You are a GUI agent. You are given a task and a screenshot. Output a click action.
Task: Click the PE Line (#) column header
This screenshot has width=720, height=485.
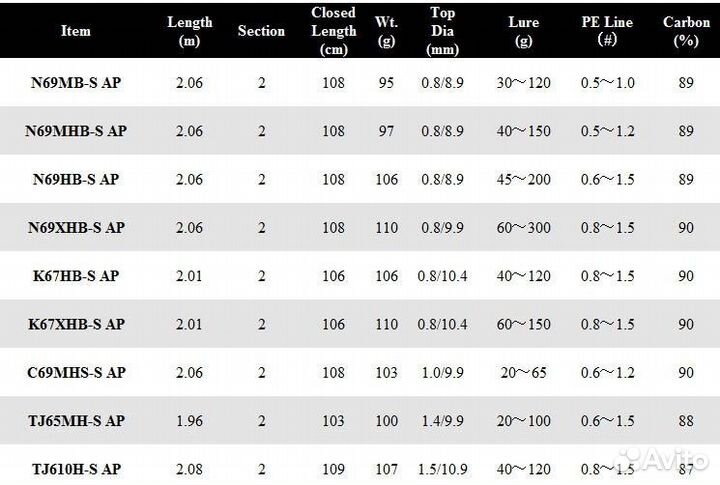pyautogui.click(x=606, y=31)
